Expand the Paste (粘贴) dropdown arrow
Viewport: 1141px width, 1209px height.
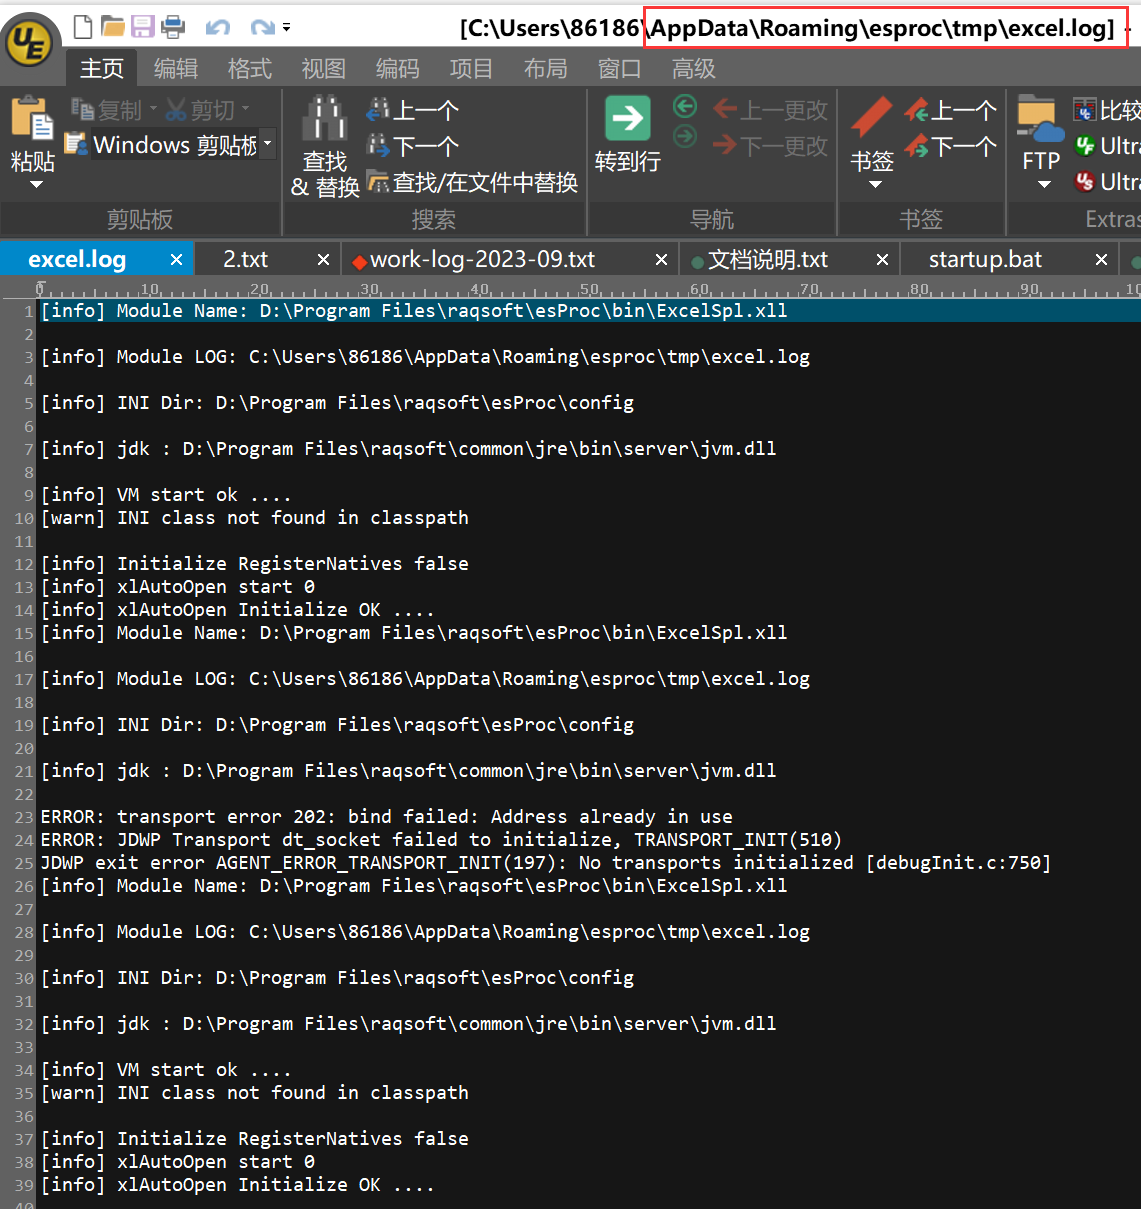pos(36,185)
